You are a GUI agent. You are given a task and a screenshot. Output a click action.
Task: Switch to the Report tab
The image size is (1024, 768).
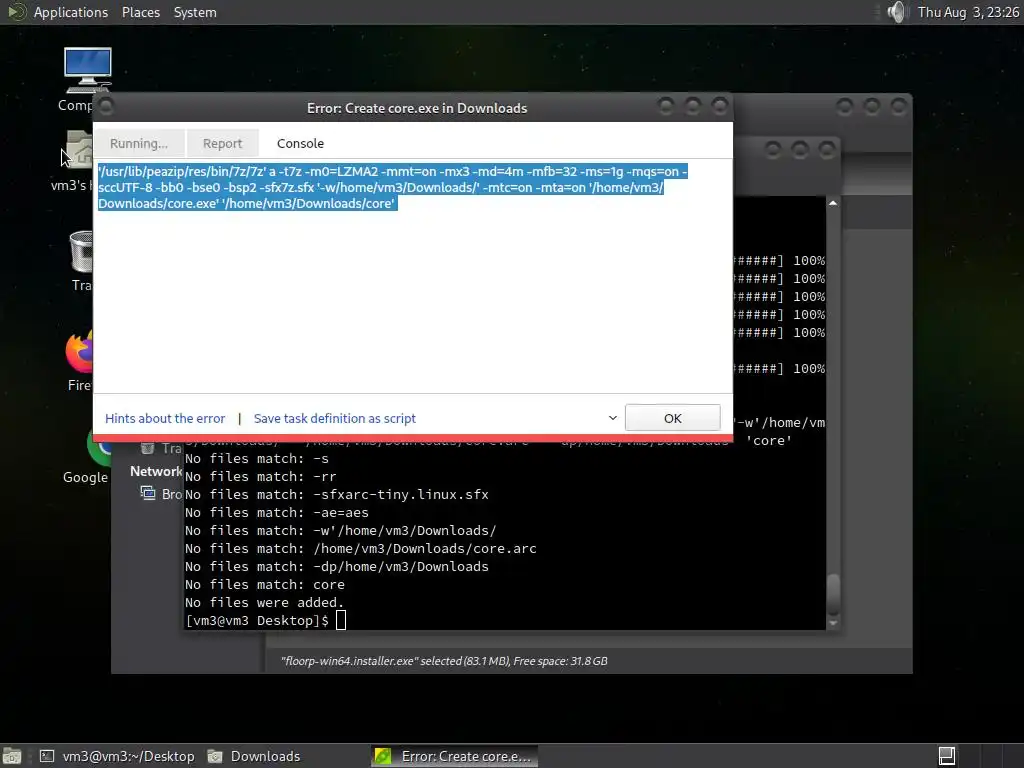pyautogui.click(x=222, y=143)
